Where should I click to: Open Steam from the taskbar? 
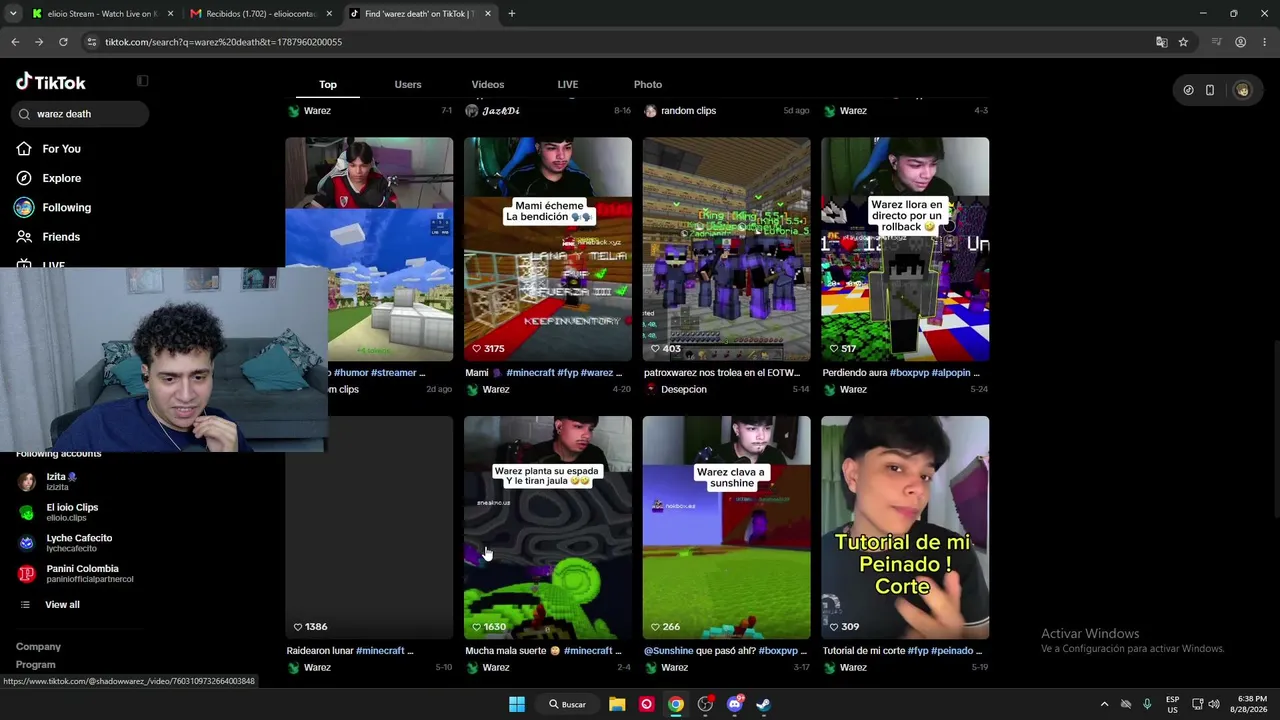coord(763,704)
